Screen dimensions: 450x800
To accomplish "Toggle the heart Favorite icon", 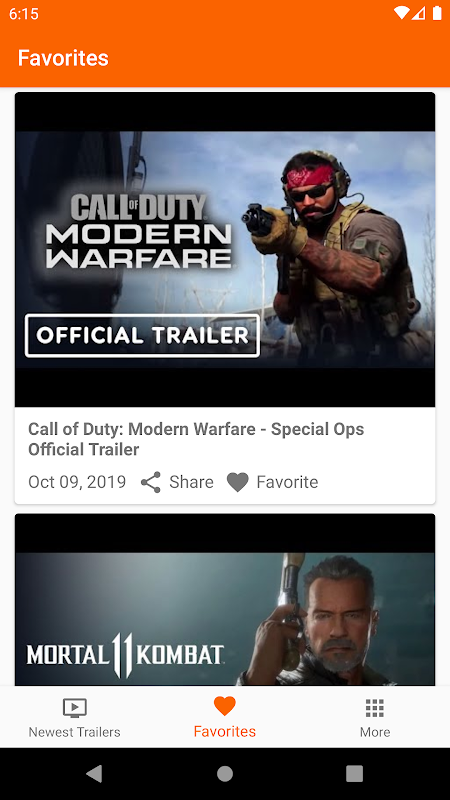I will click(237, 482).
